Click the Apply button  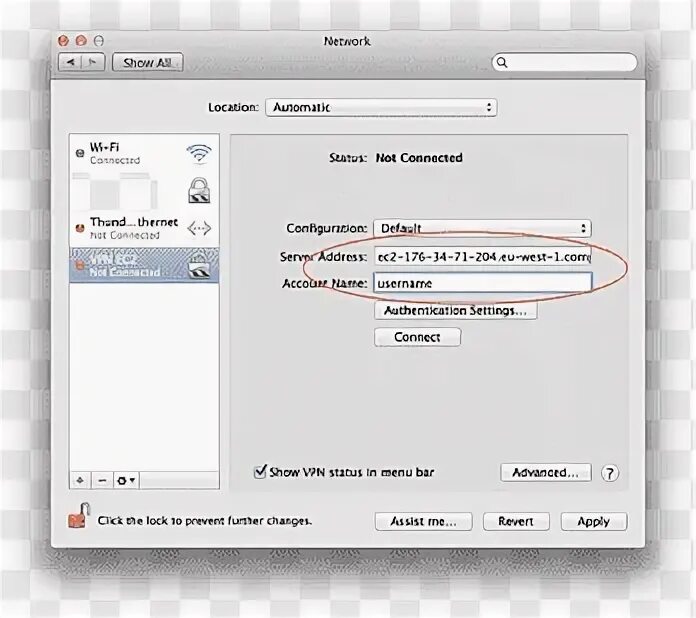tap(594, 521)
